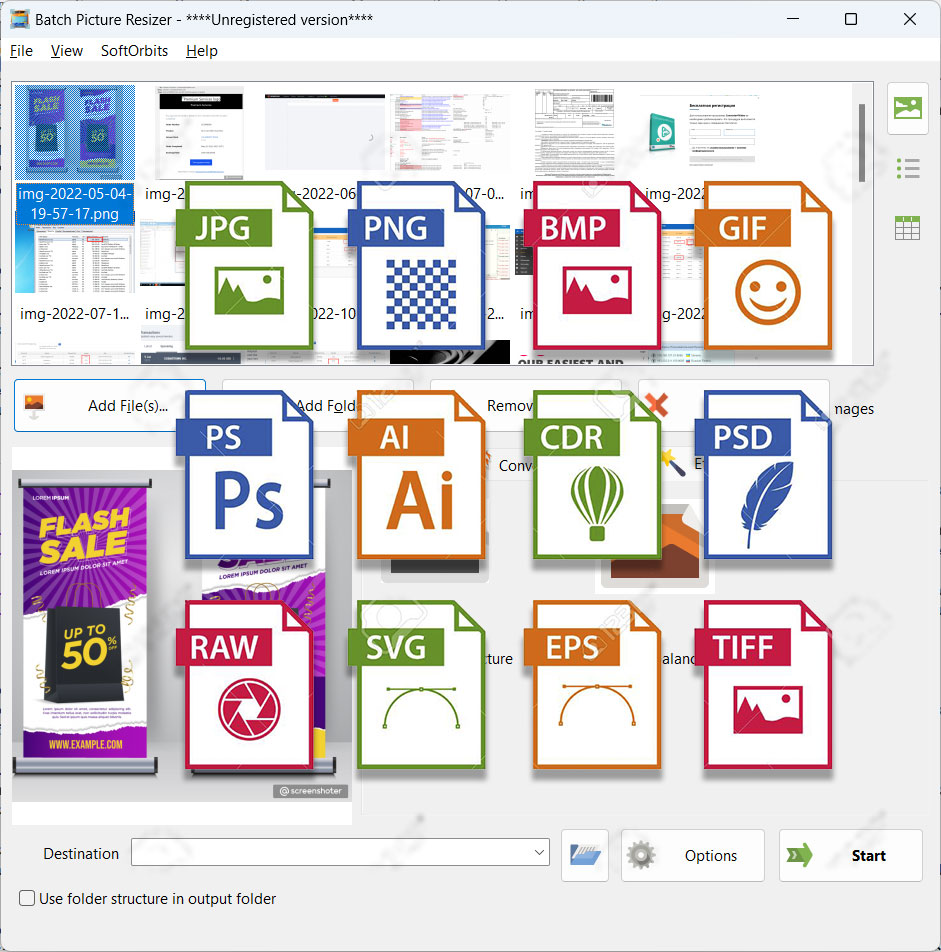Browse for destination folder icon

pyautogui.click(x=585, y=855)
